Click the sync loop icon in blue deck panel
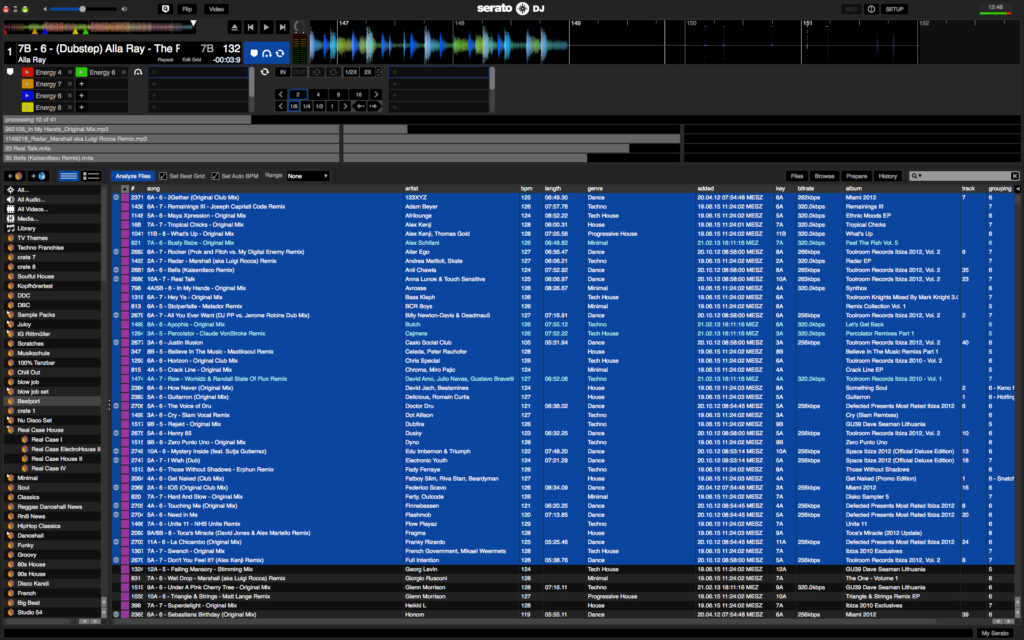 pyautogui.click(x=280, y=54)
